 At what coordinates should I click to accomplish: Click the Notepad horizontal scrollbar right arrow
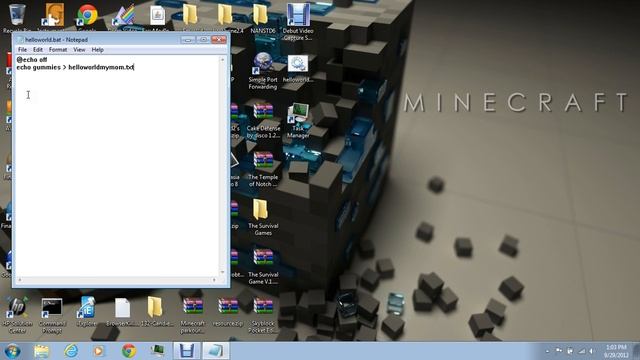pos(215,280)
